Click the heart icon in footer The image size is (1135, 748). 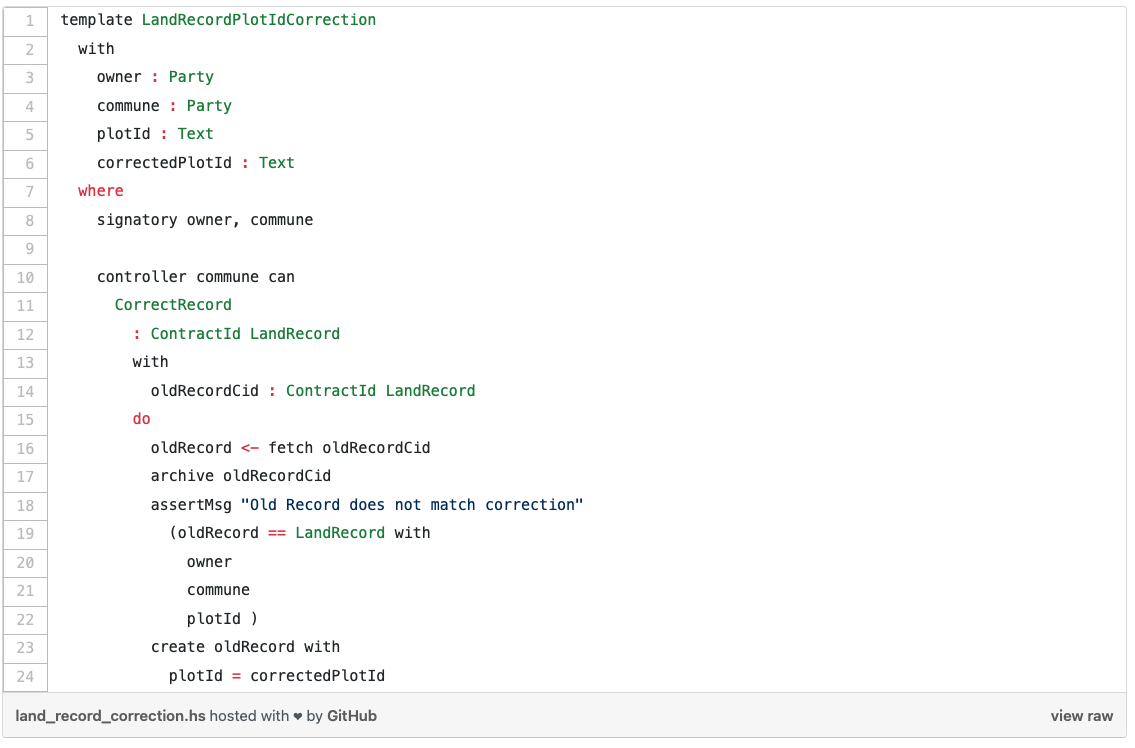tap(298, 716)
